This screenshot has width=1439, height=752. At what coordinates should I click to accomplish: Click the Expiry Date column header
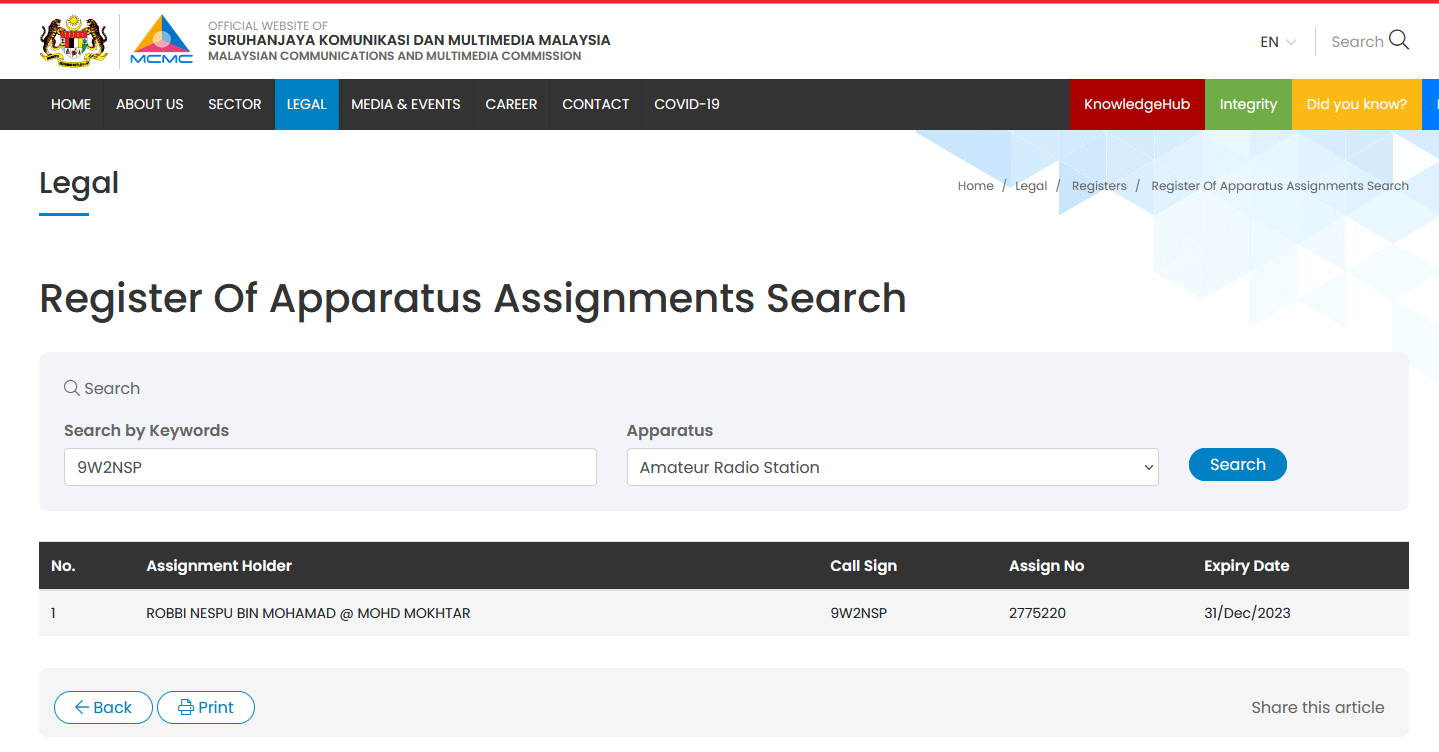tap(1246, 566)
